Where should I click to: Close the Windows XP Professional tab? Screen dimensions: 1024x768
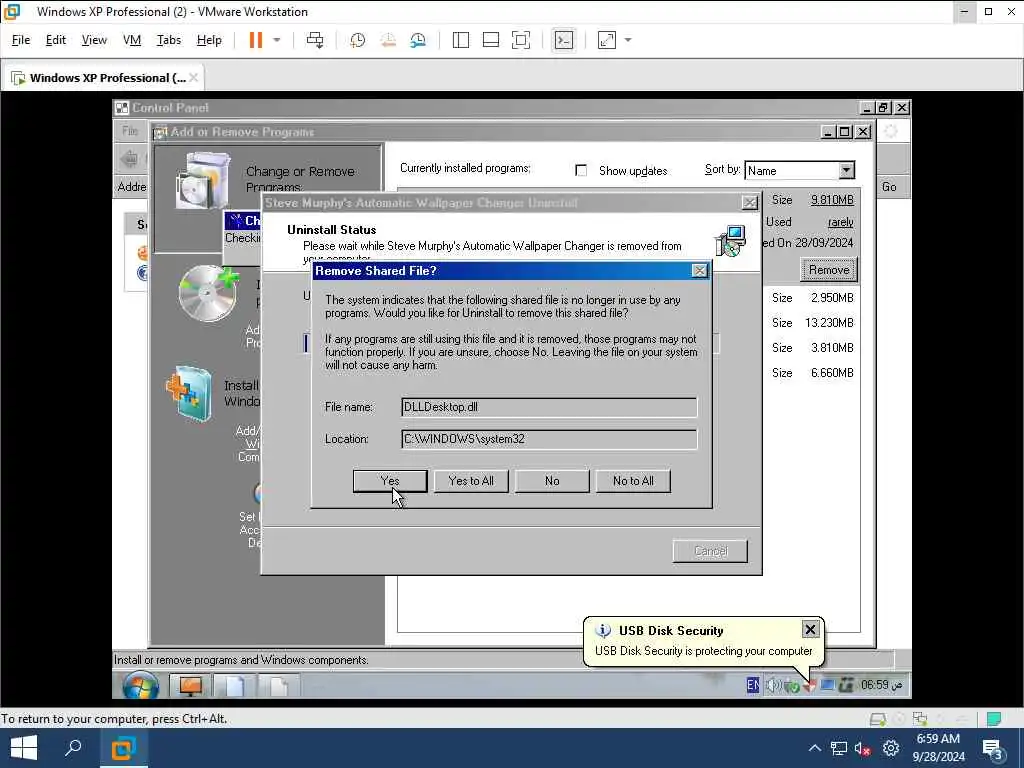click(193, 78)
